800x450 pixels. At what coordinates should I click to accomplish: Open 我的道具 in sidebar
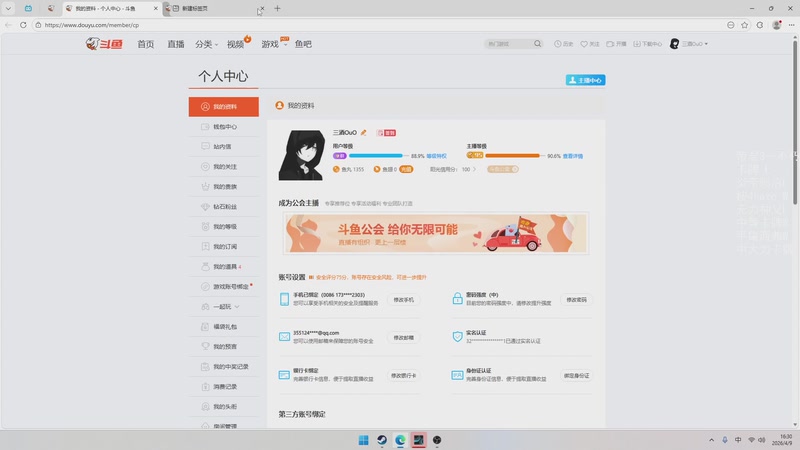[223, 266]
